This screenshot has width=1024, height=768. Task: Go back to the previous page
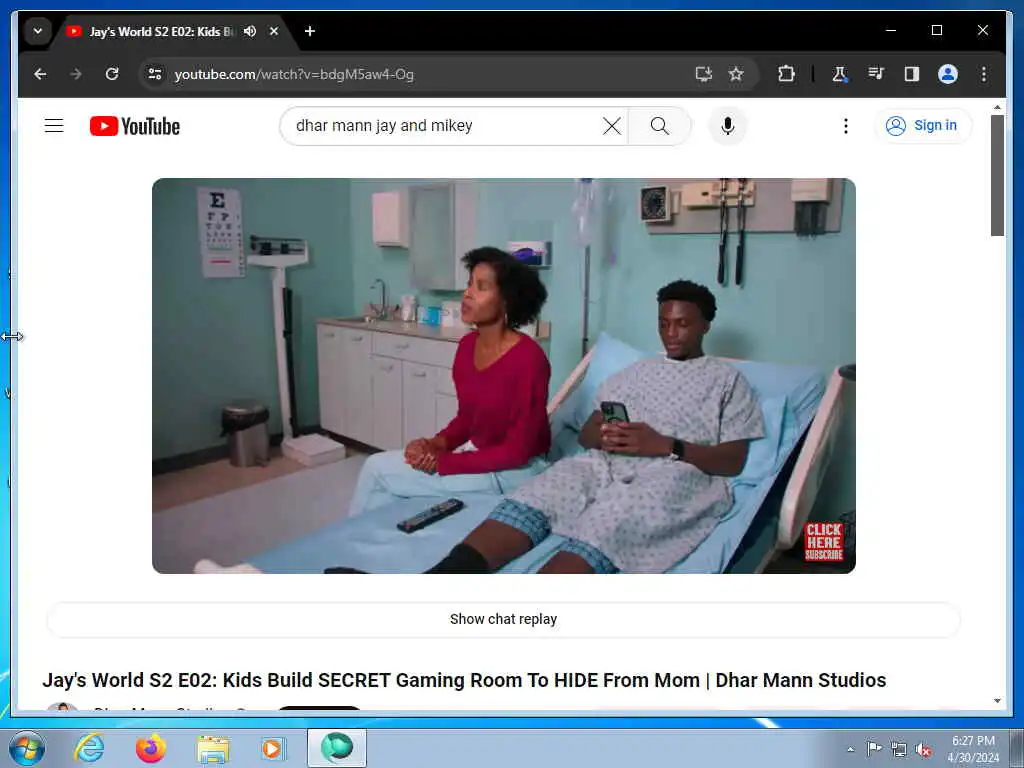(40, 74)
